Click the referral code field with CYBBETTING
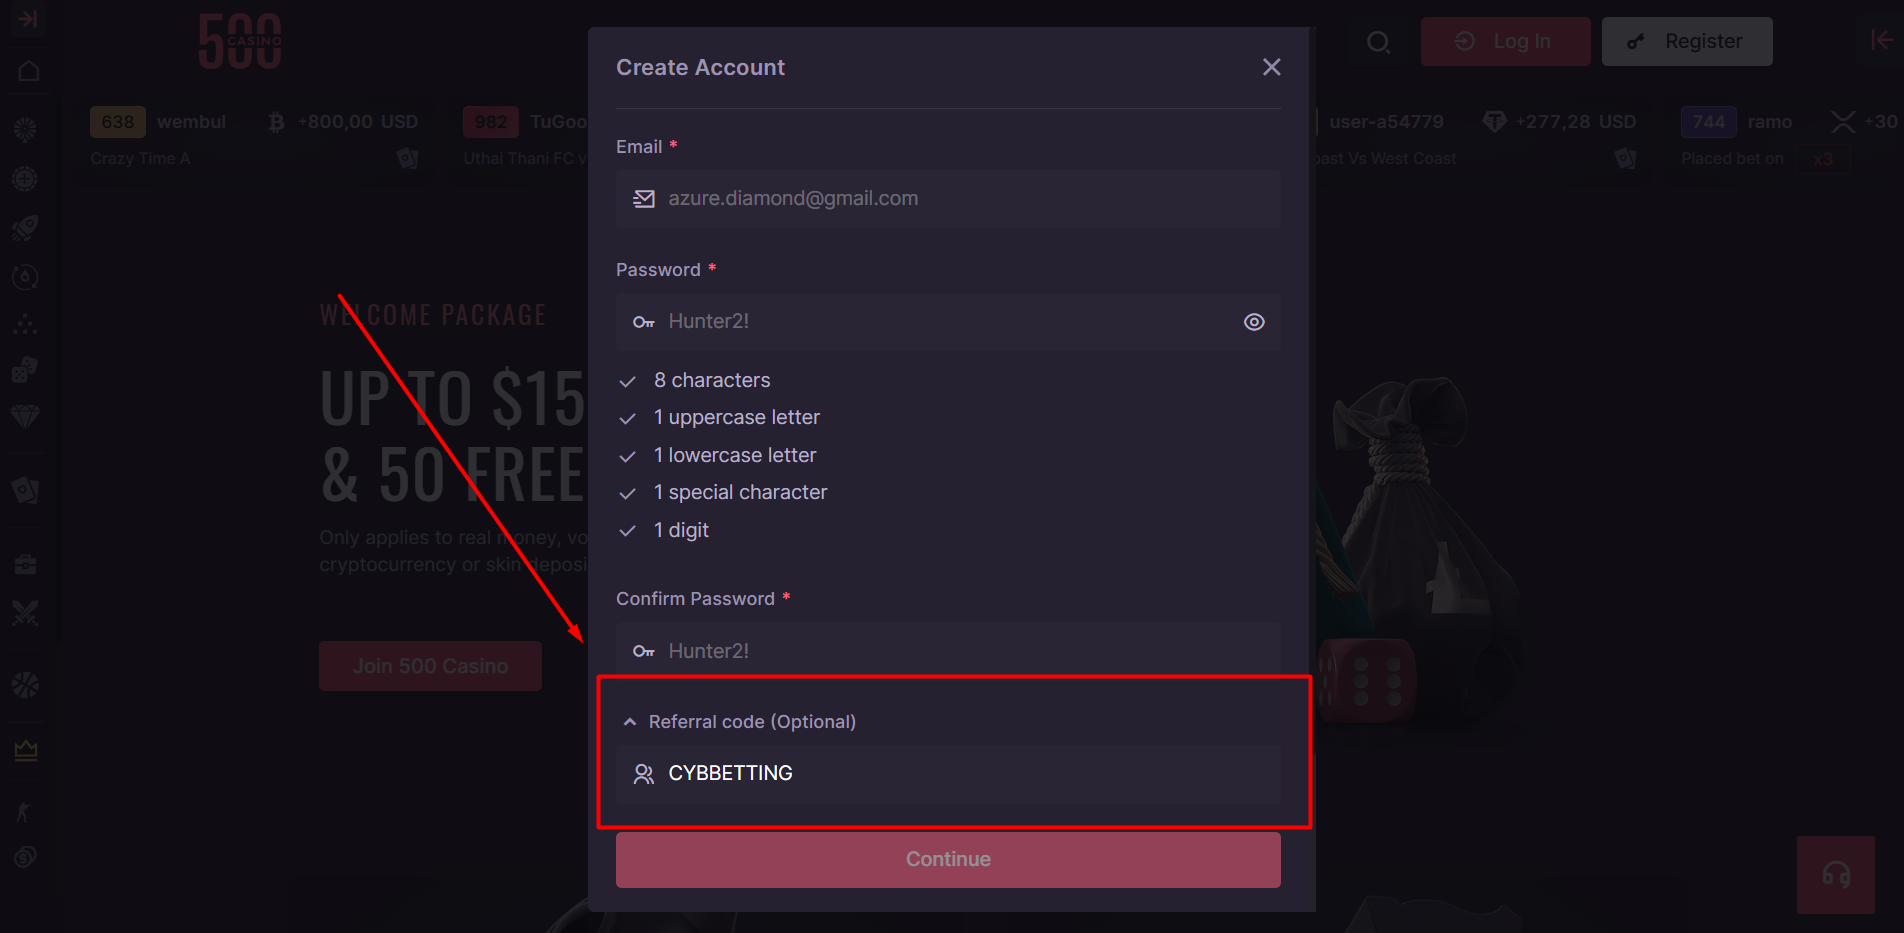Image resolution: width=1904 pixels, height=933 pixels. 947,774
